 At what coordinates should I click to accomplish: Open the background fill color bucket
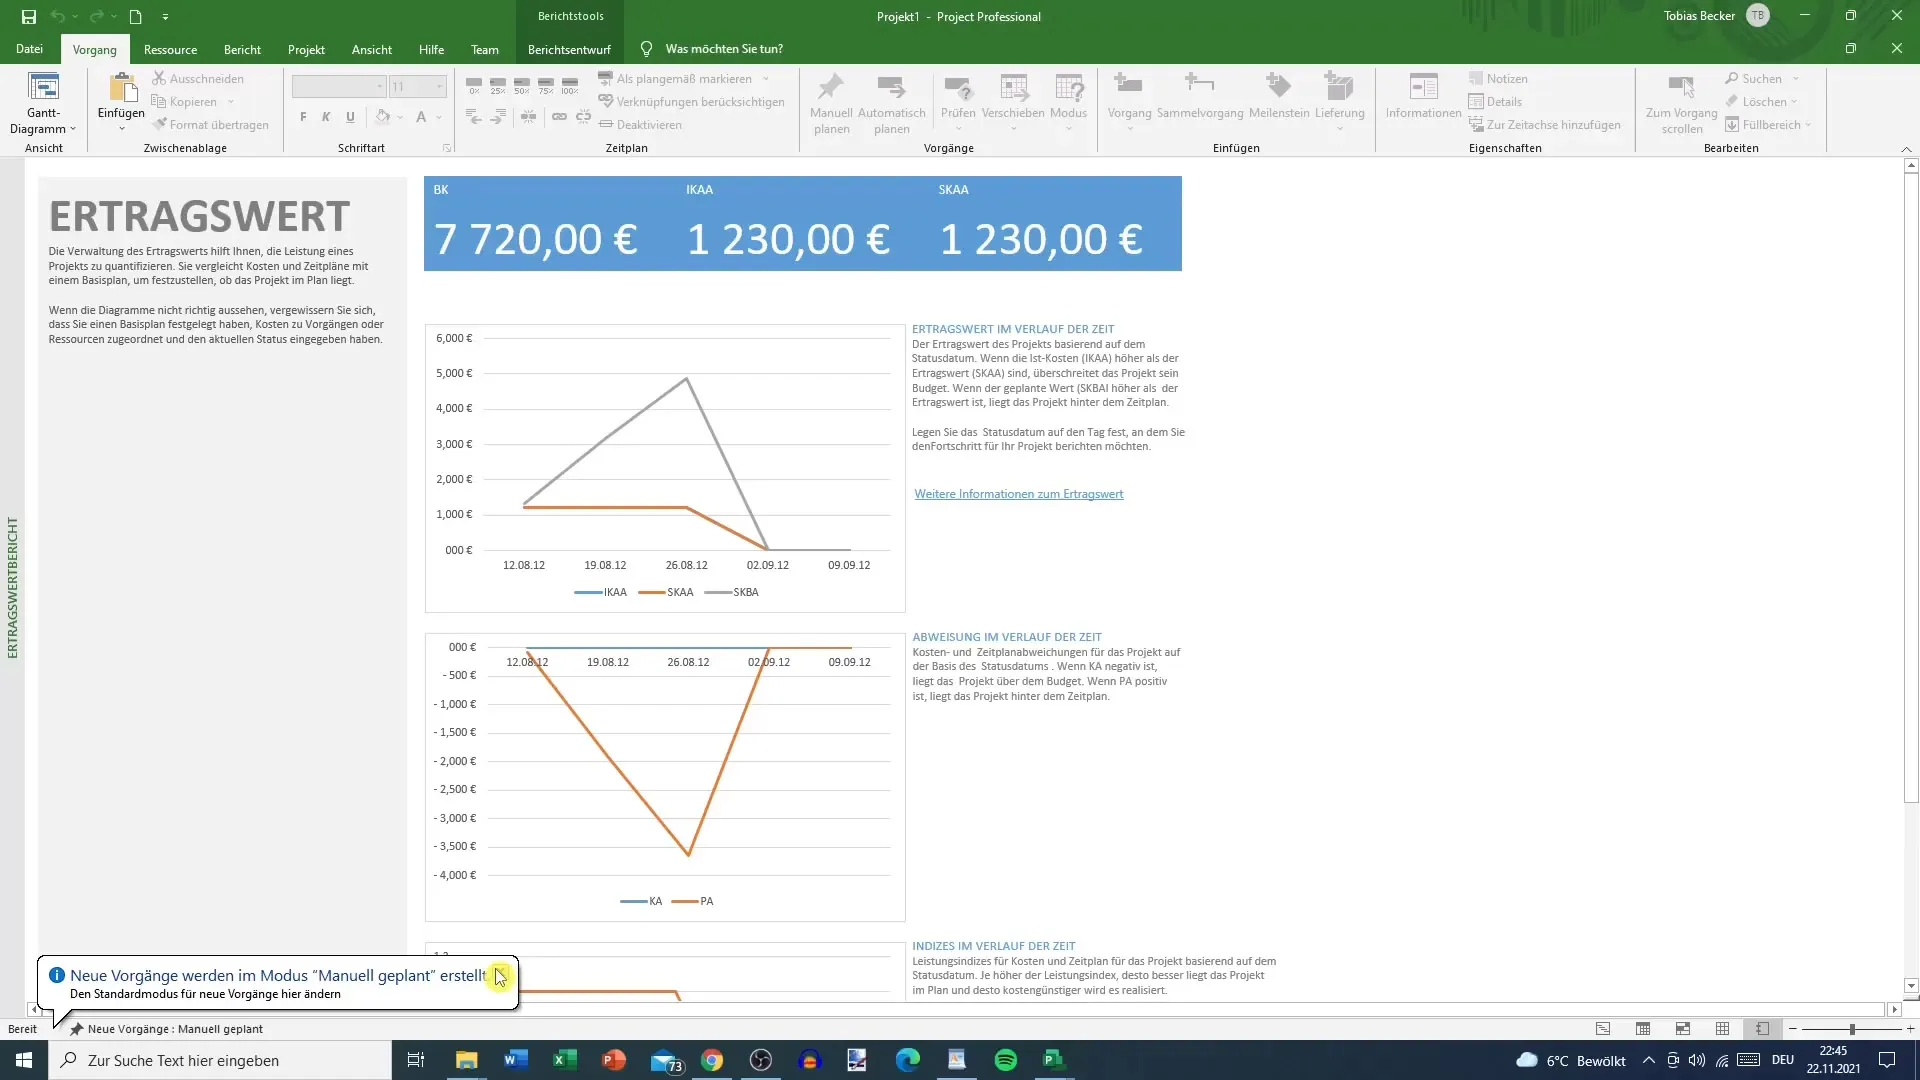point(382,117)
